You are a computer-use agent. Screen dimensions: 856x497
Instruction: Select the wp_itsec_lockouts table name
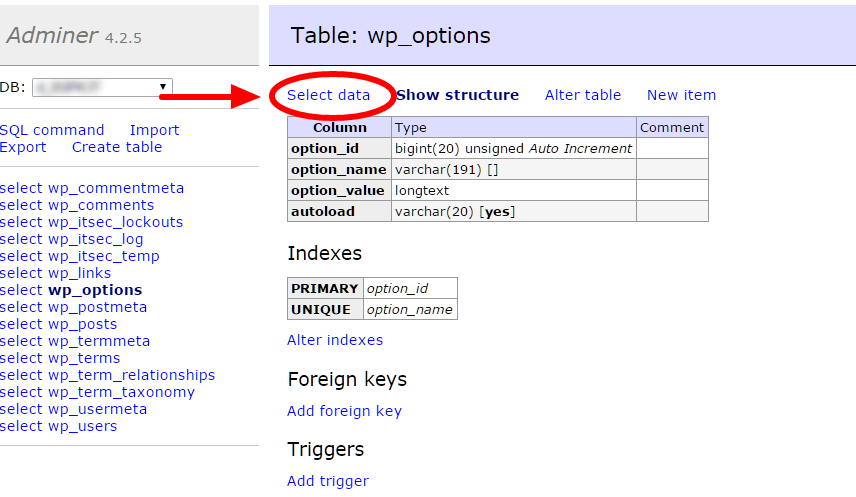115,222
